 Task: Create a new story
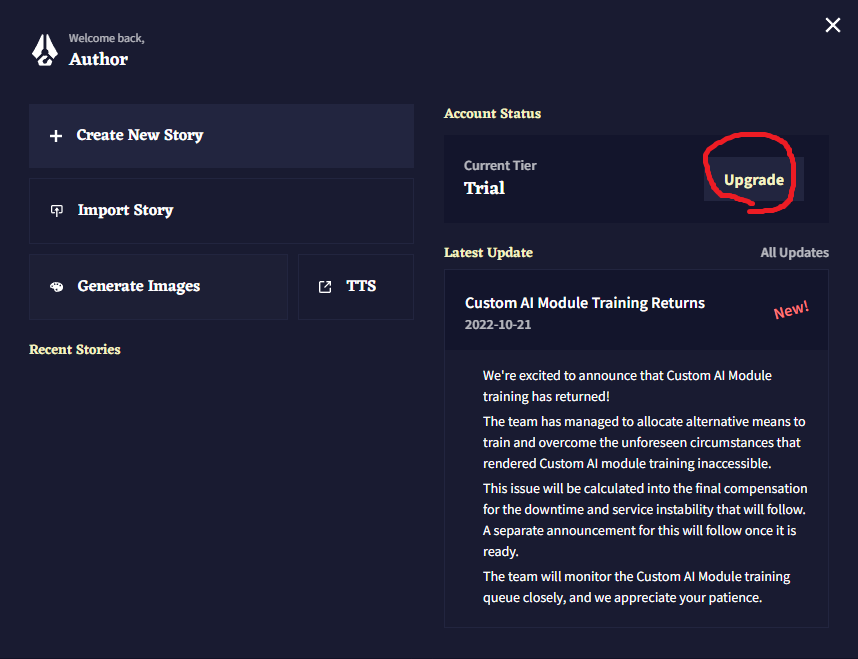(221, 136)
